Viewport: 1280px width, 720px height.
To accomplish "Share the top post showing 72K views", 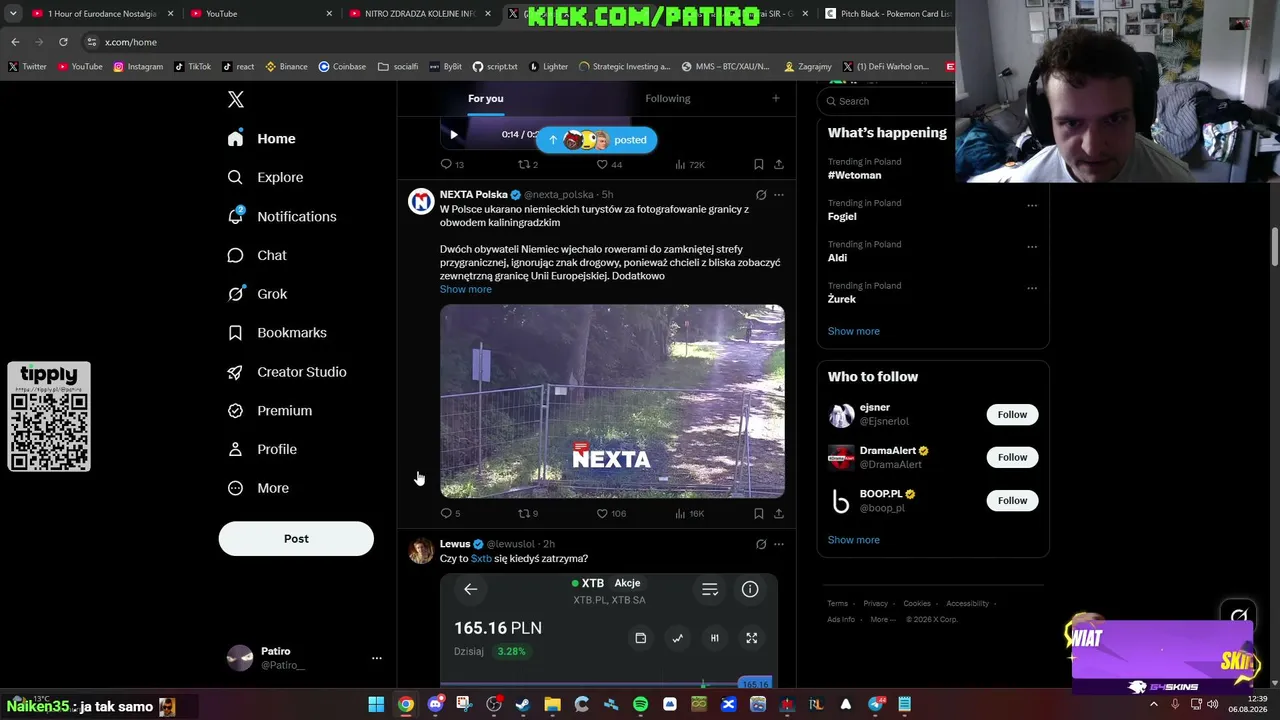I will (x=779, y=164).
